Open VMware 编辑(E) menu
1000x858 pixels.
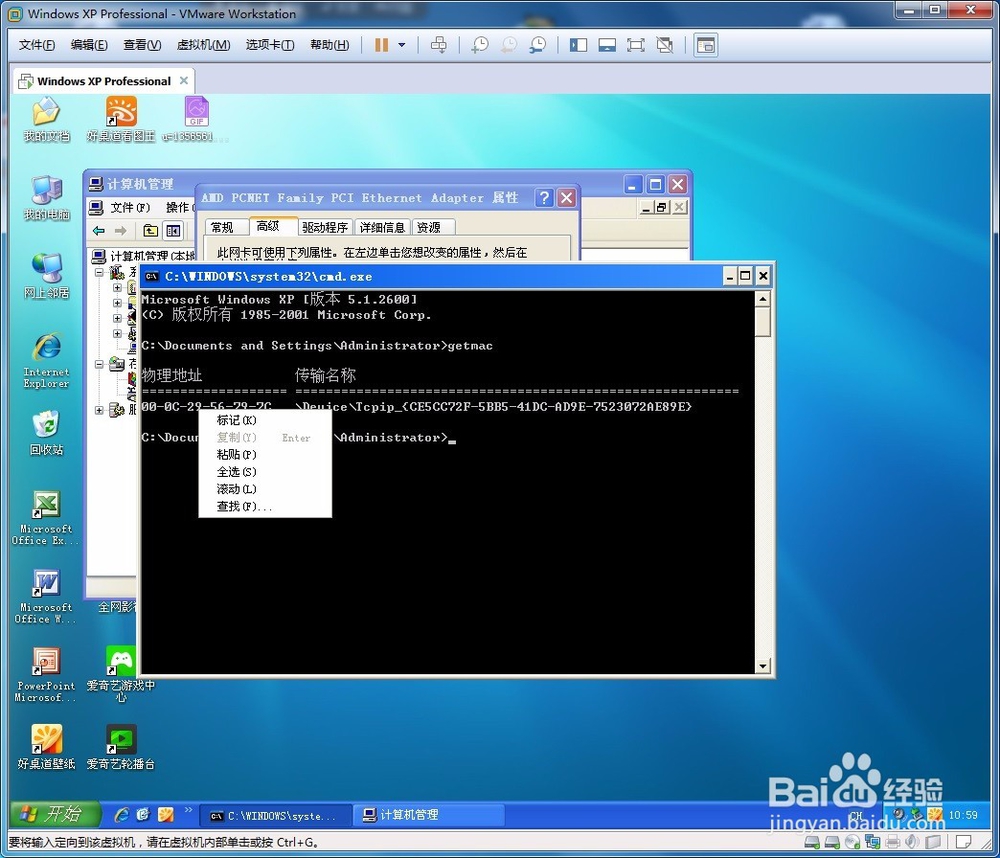pos(89,45)
